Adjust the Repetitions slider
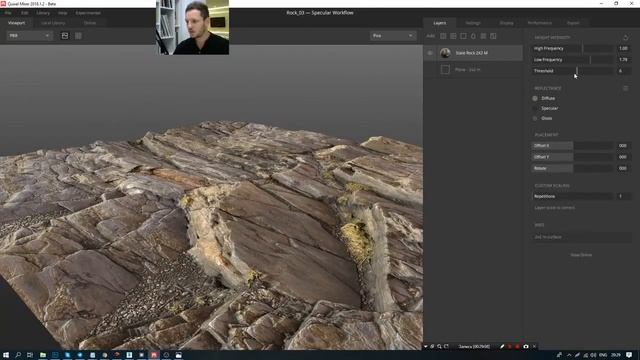 [x=572, y=196]
